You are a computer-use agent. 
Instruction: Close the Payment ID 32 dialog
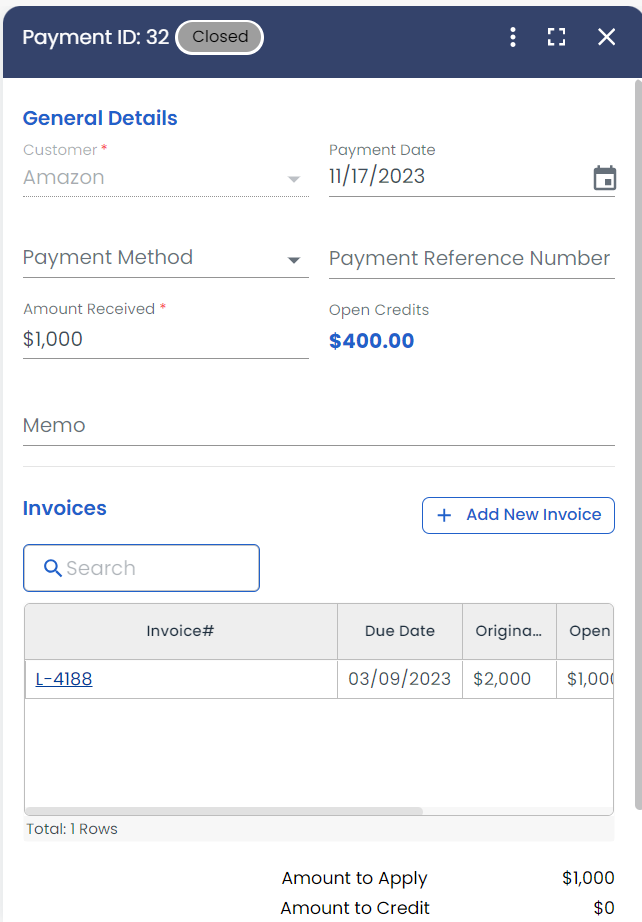click(x=606, y=37)
